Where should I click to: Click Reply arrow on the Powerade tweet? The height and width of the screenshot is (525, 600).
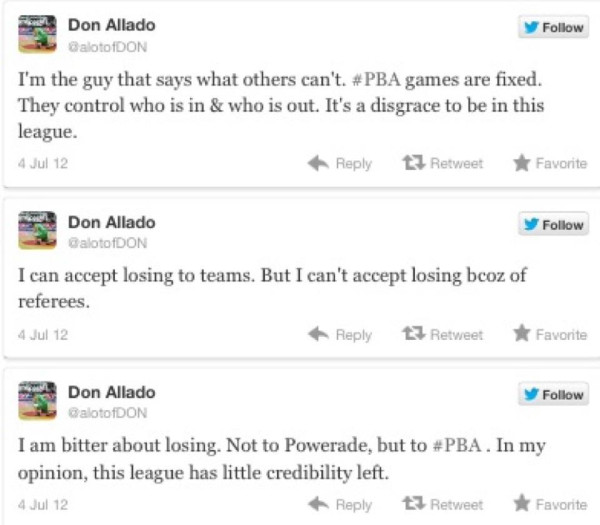[318, 504]
